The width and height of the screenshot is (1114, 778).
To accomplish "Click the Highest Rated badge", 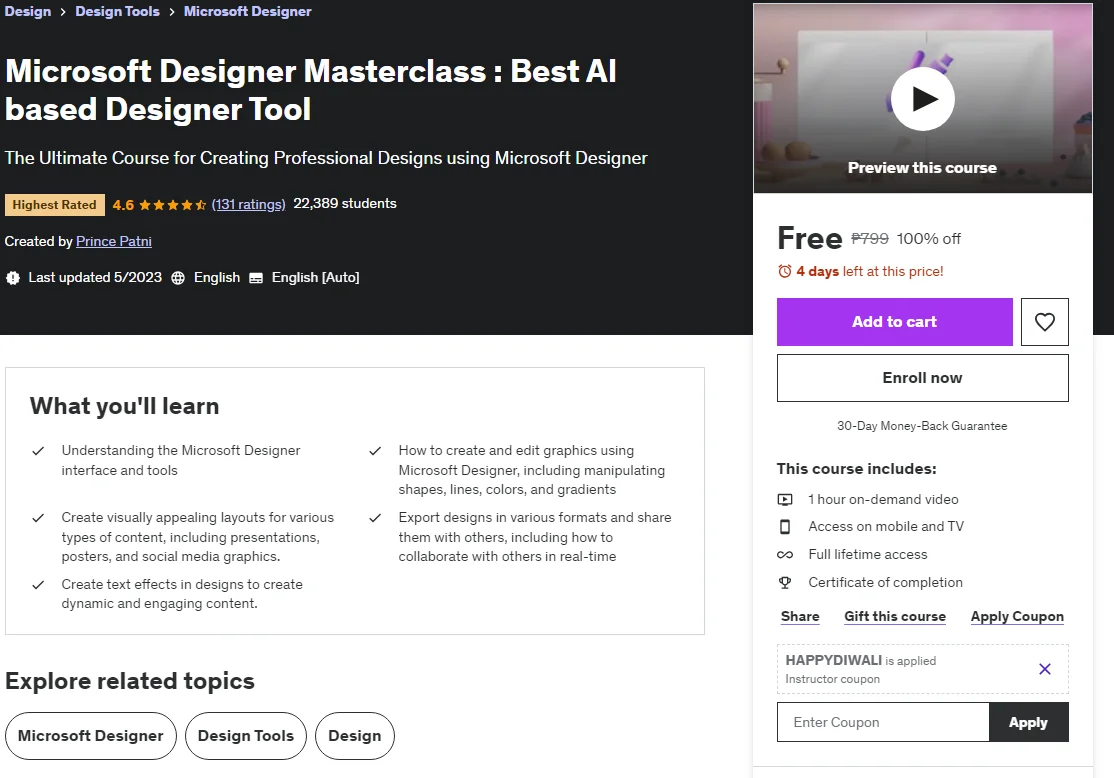I will tap(55, 205).
